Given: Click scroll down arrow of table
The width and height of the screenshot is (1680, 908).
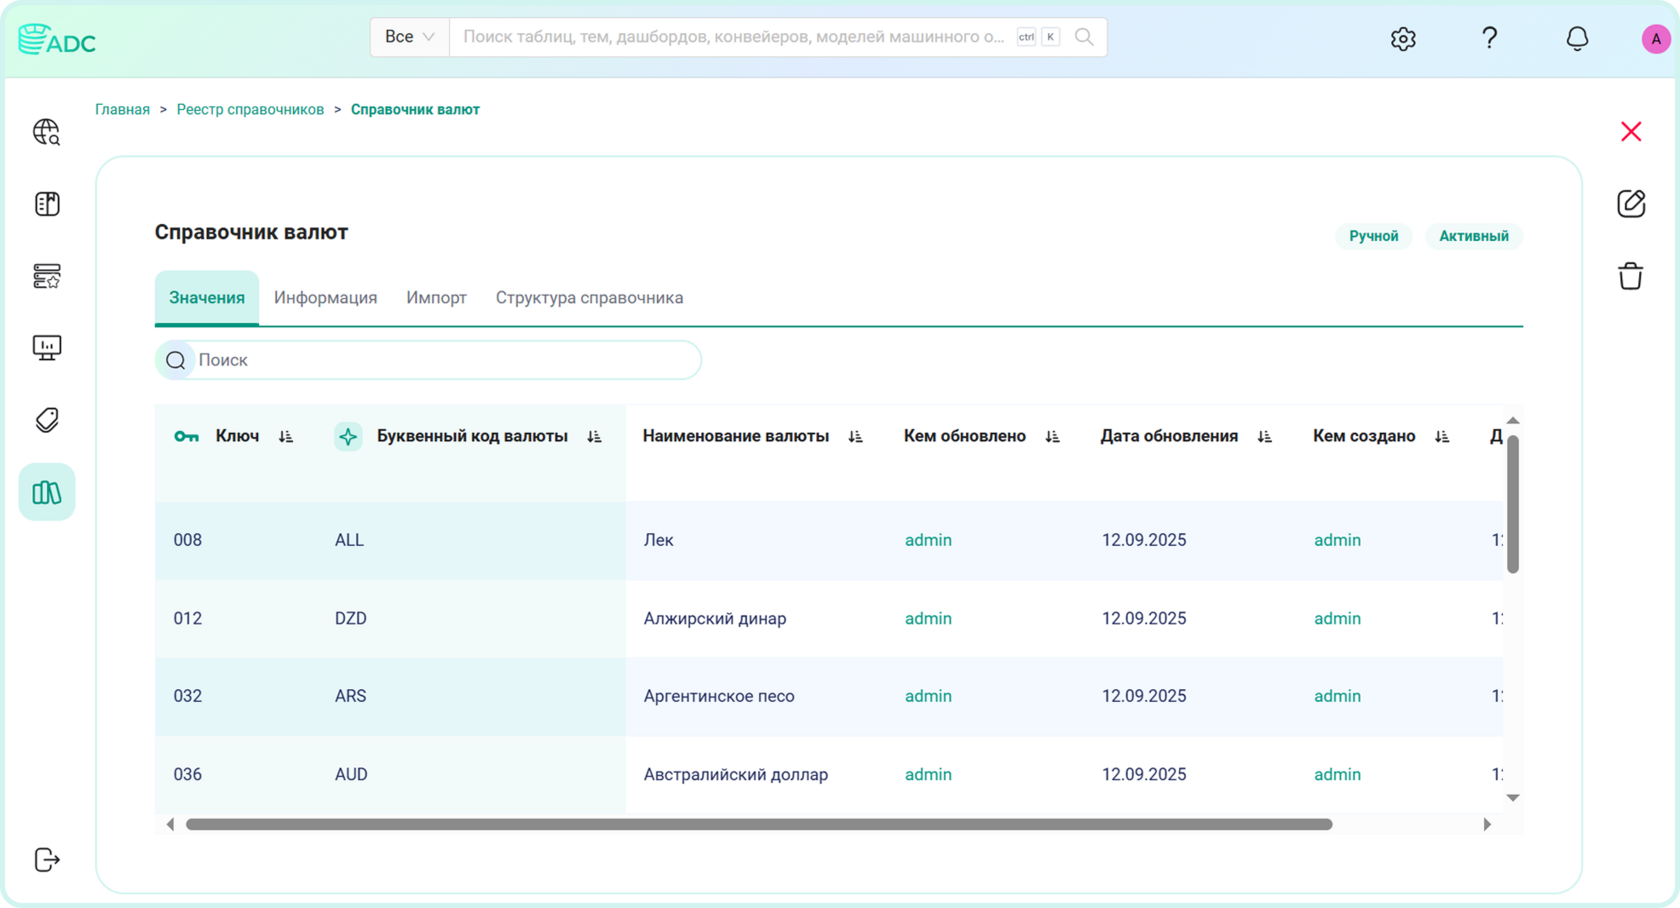Looking at the screenshot, I should click(1513, 798).
